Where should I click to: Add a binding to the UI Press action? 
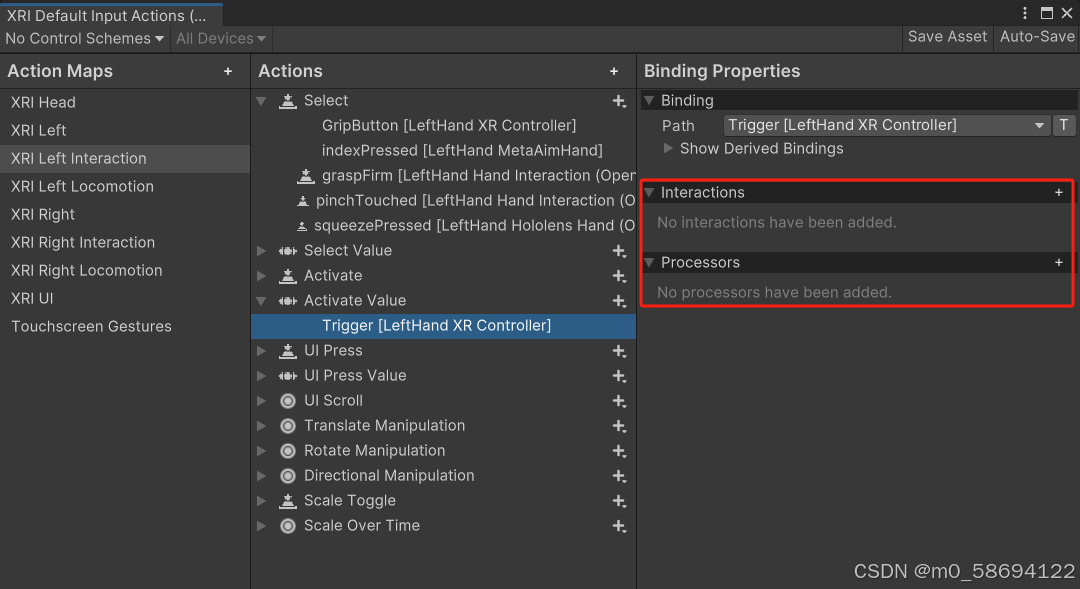click(x=619, y=350)
